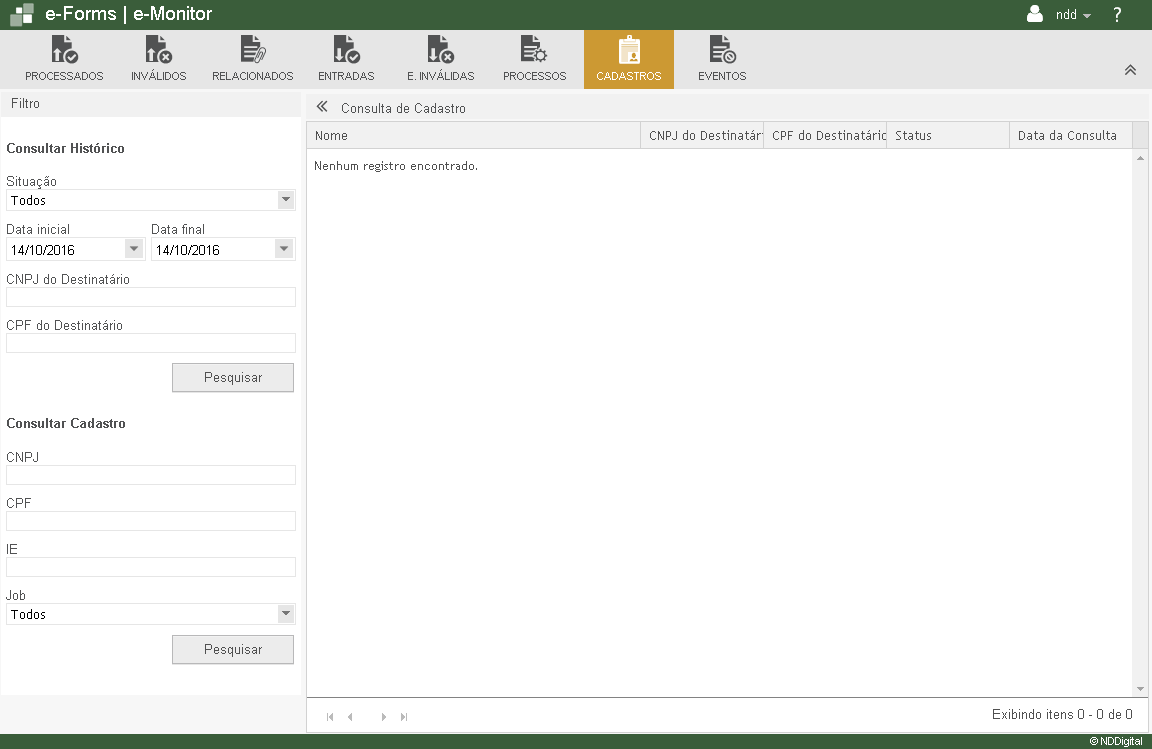Expand the Job dropdown

click(286, 614)
